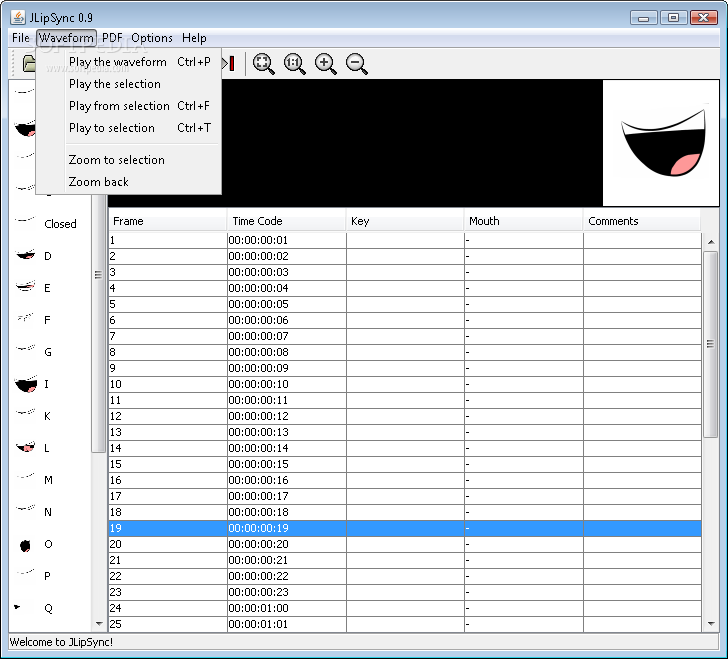Screen dimensions: 728x659
Task: Select the G mouth shape
Action: pos(33,352)
